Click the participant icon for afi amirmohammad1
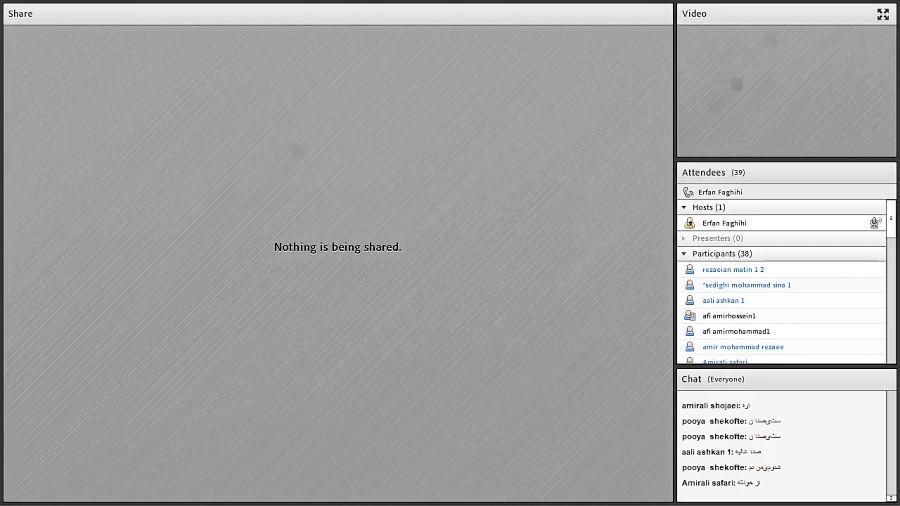Image resolution: width=900 pixels, height=506 pixels. pos(689,331)
